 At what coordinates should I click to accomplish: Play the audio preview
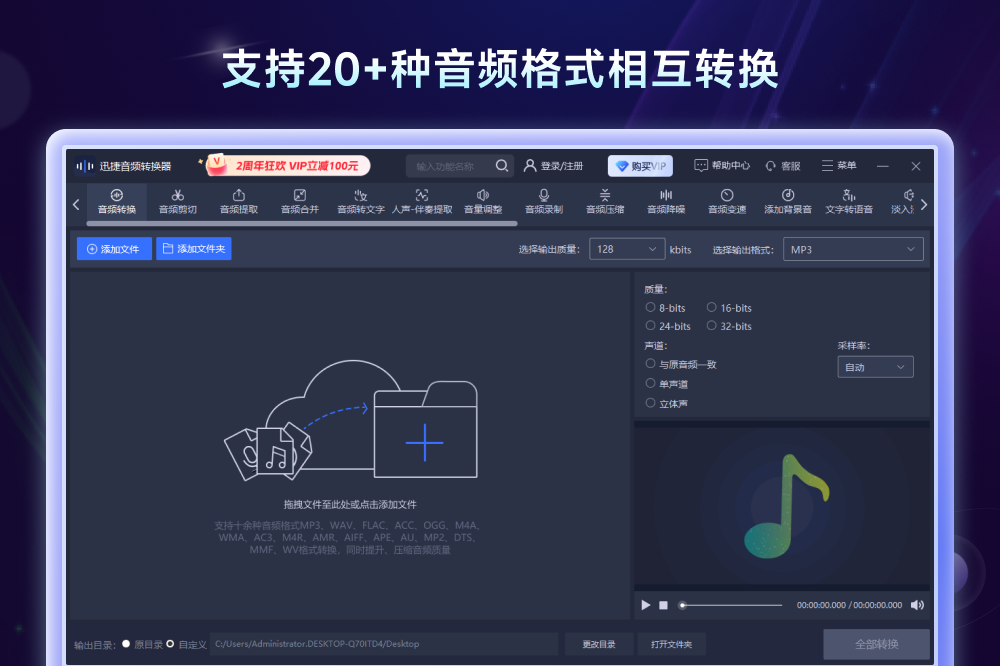pyautogui.click(x=645, y=605)
